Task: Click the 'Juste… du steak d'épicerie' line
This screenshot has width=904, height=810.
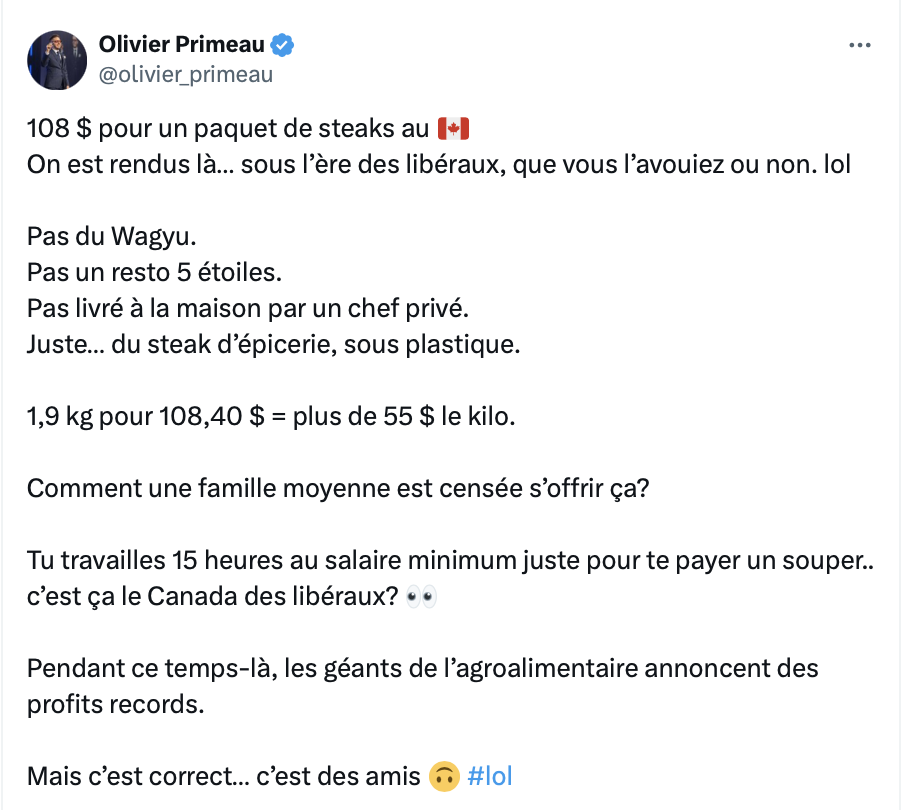Action: pos(273,345)
